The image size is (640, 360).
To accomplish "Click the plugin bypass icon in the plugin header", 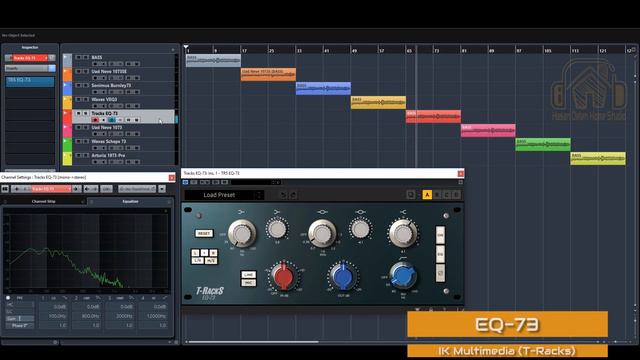I will (185, 182).
